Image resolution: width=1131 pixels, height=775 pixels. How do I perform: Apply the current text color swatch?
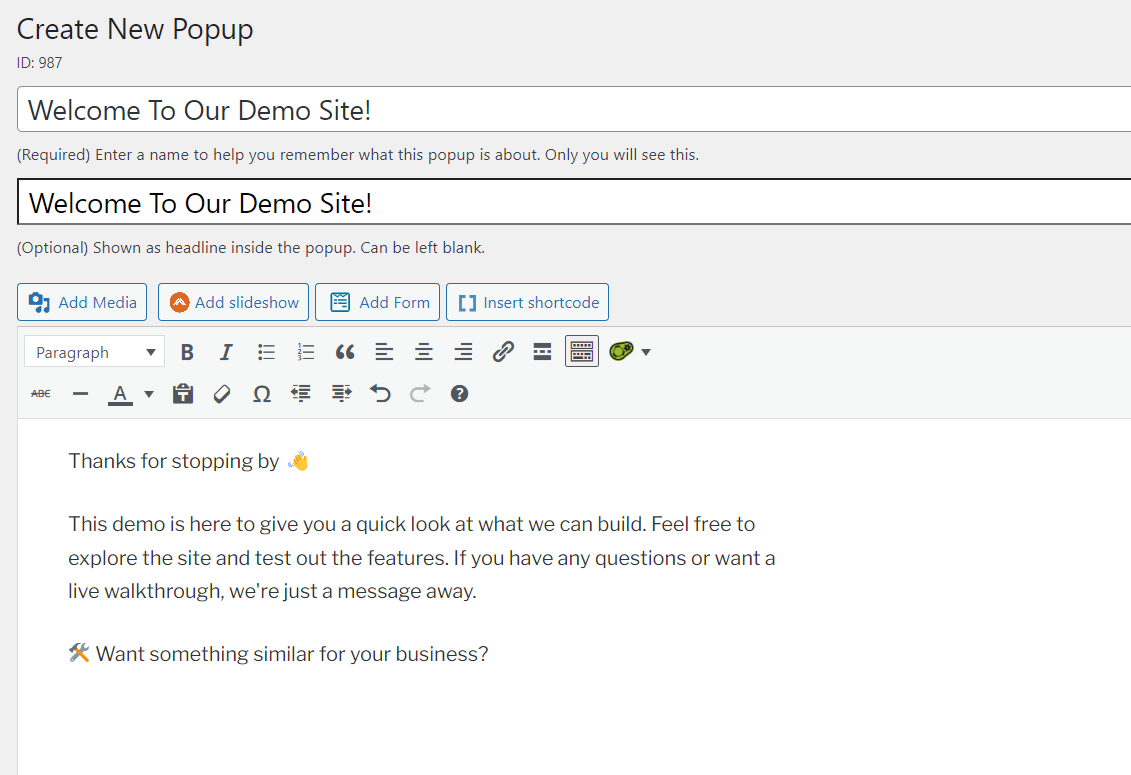pos(120,394)
